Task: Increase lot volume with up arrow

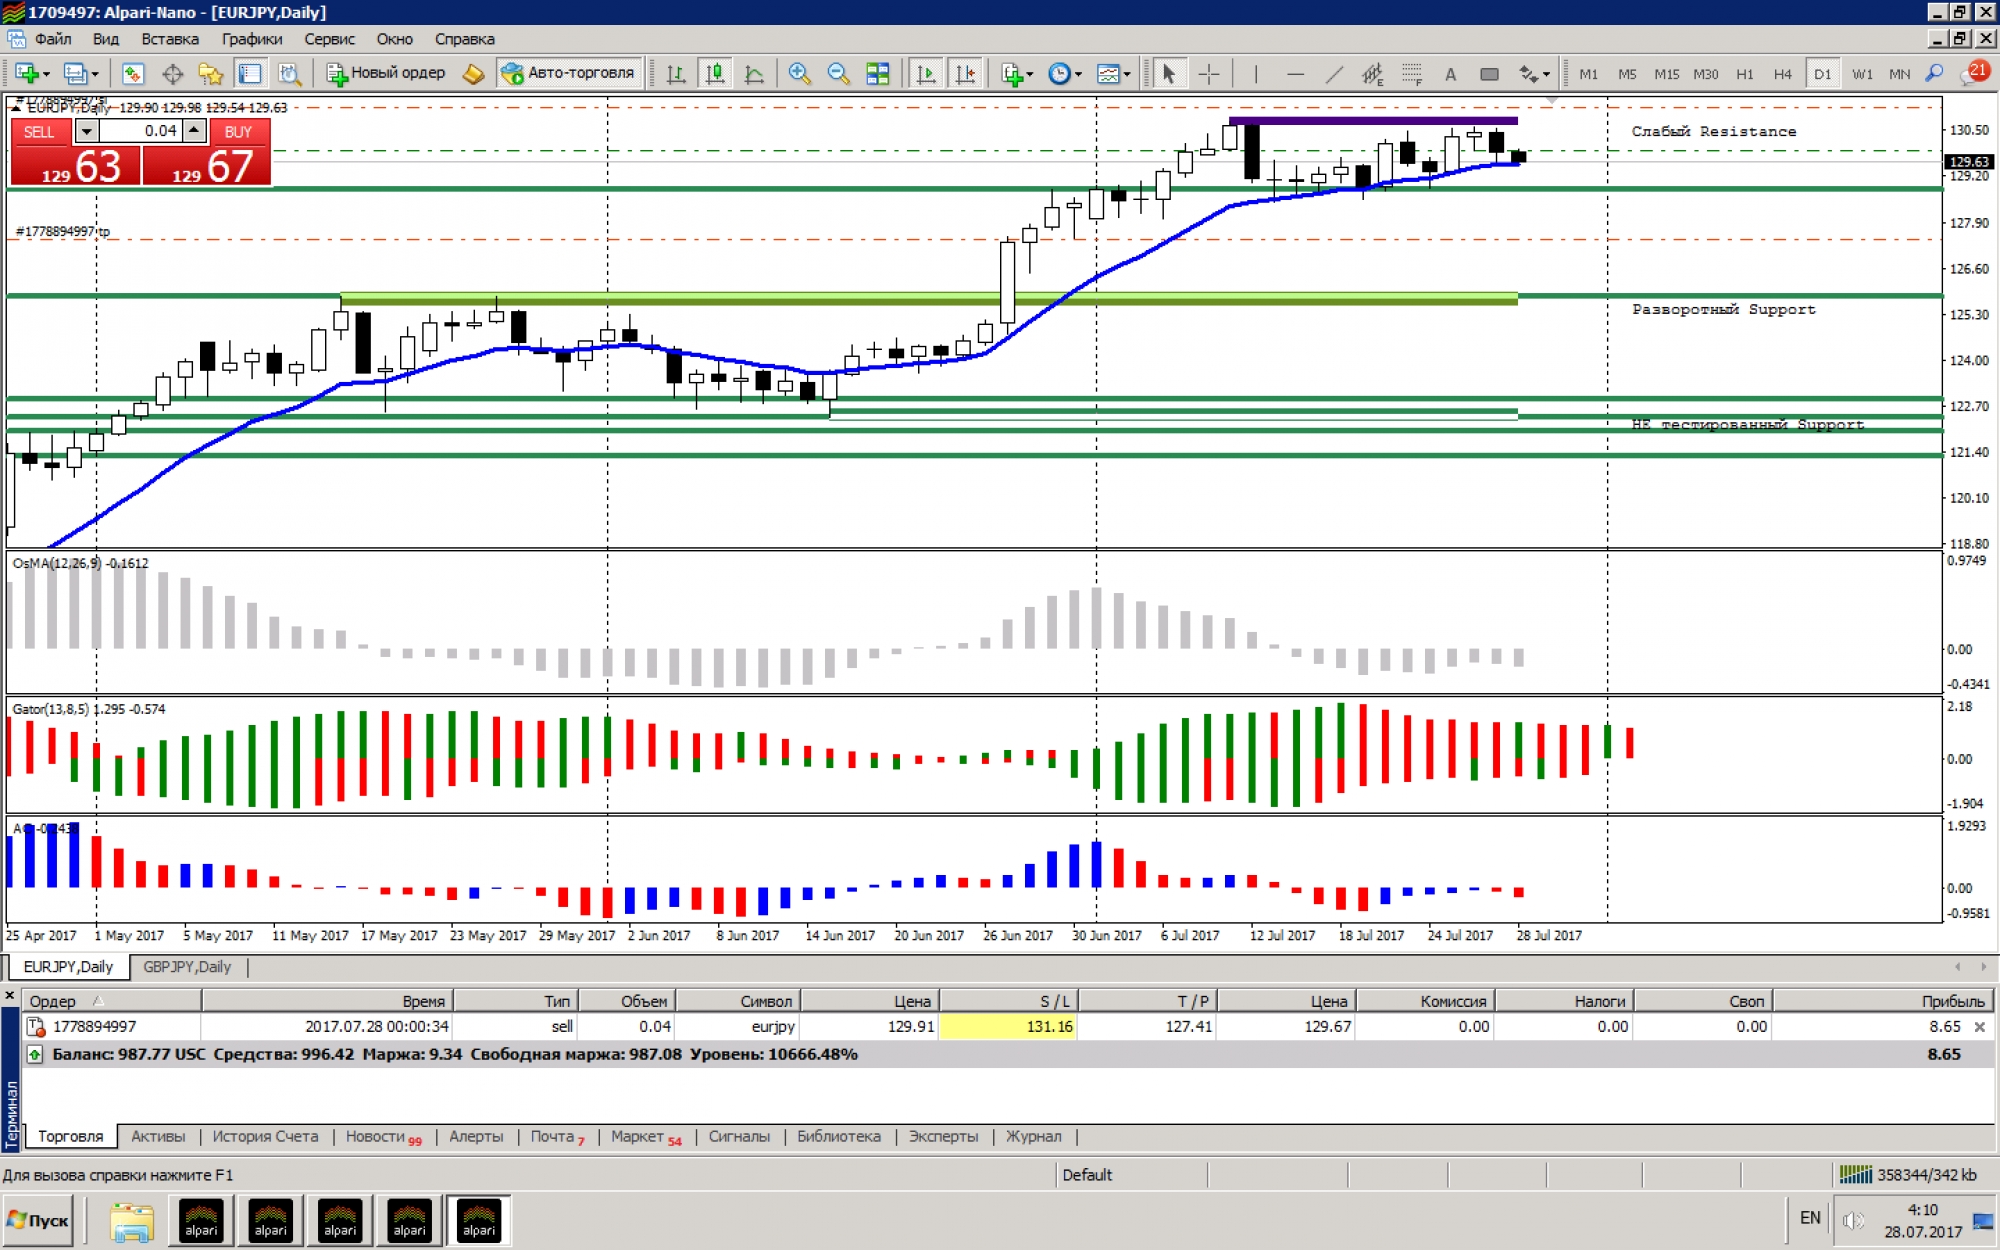Action: pyautogui.click(x=194, y=131)
